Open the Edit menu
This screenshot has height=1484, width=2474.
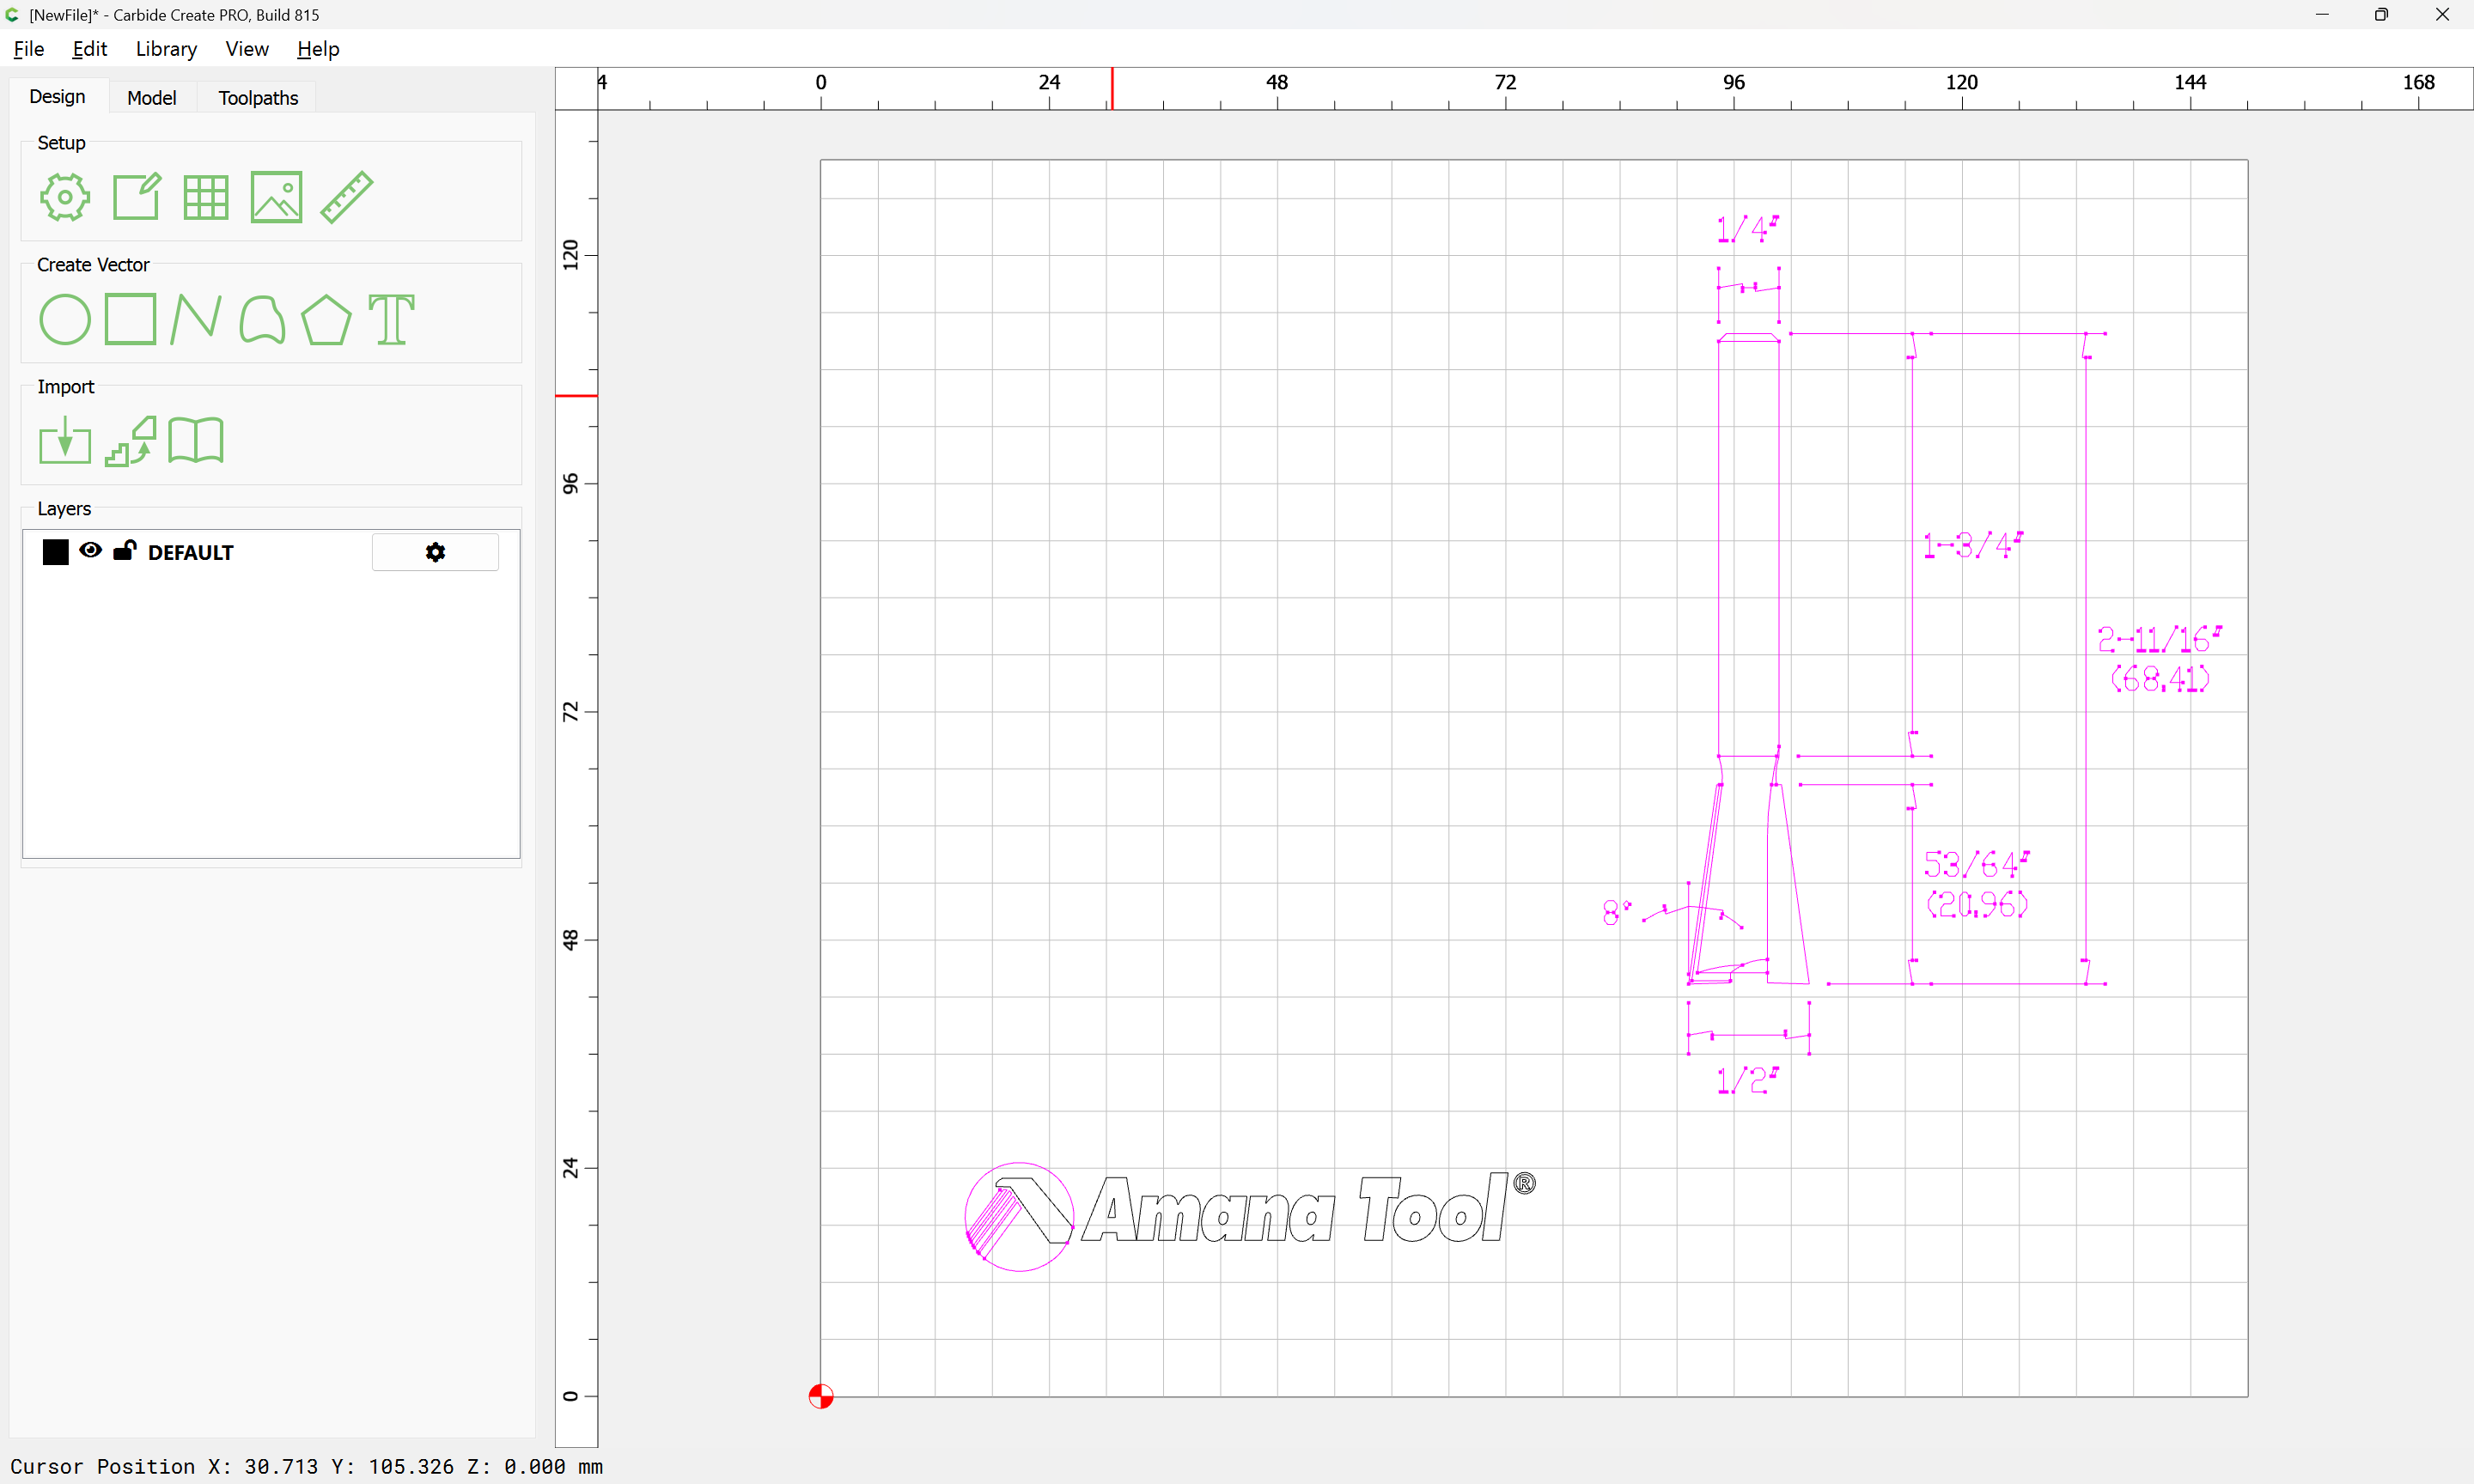point(89,49)
